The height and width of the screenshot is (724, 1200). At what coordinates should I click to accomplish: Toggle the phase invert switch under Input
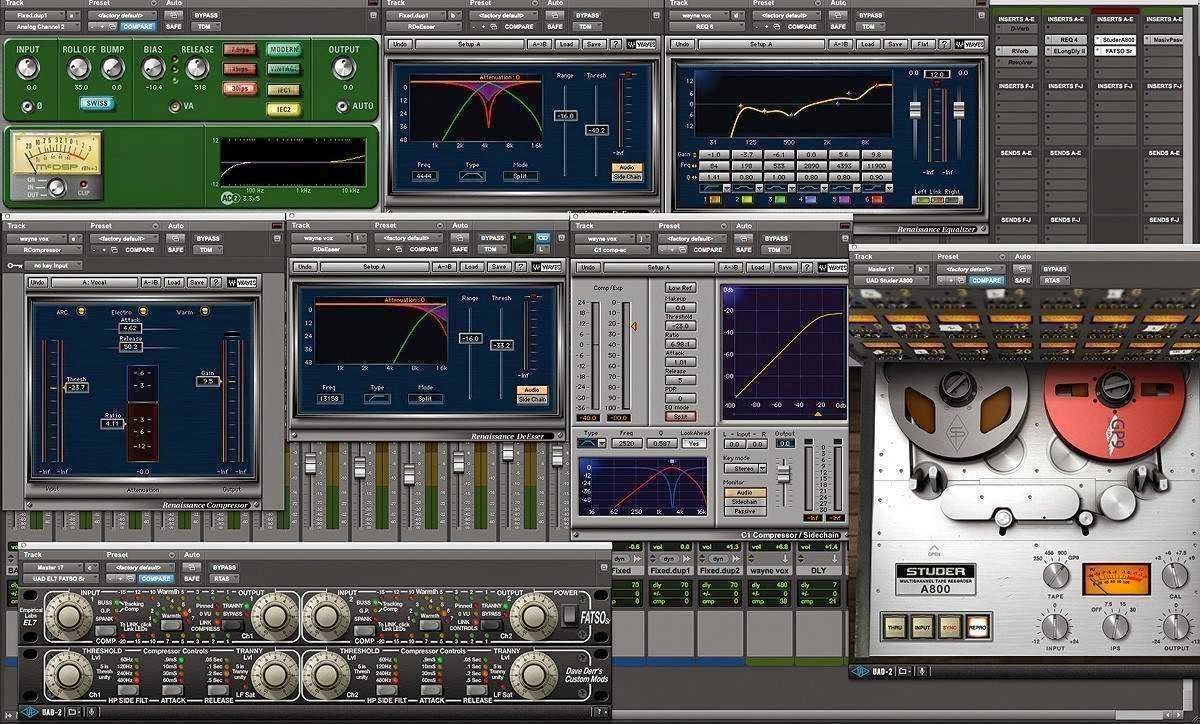coord(26,106)
